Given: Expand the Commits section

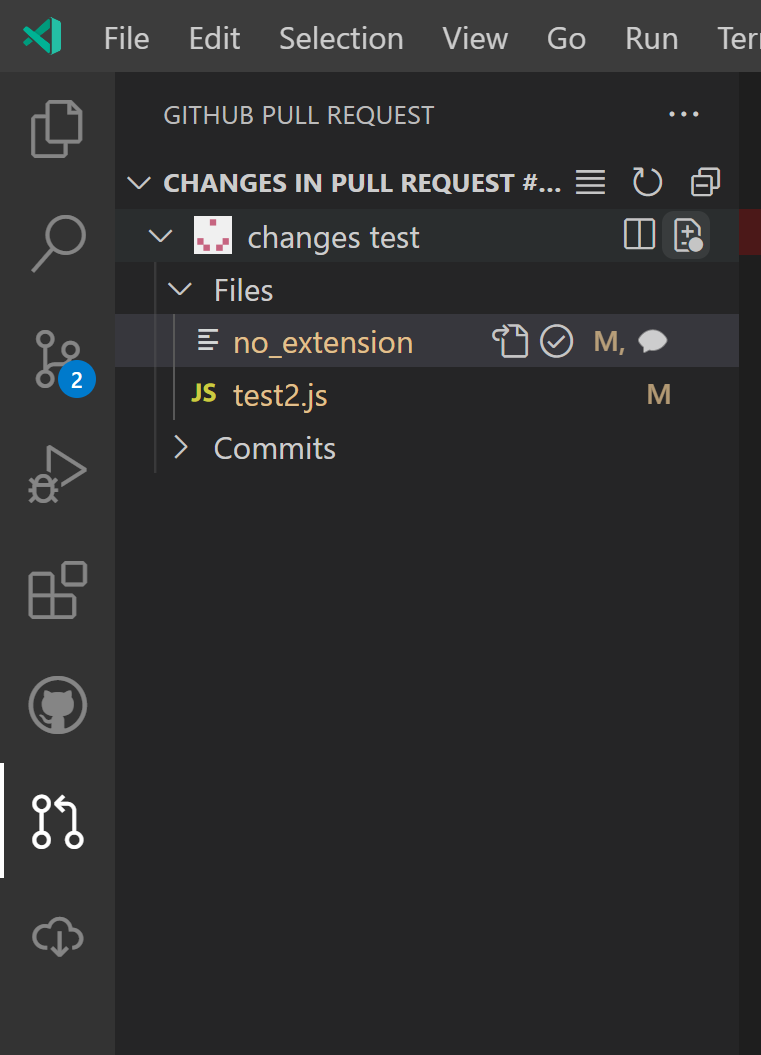Looking at the screenshot, I should [181, 448].
